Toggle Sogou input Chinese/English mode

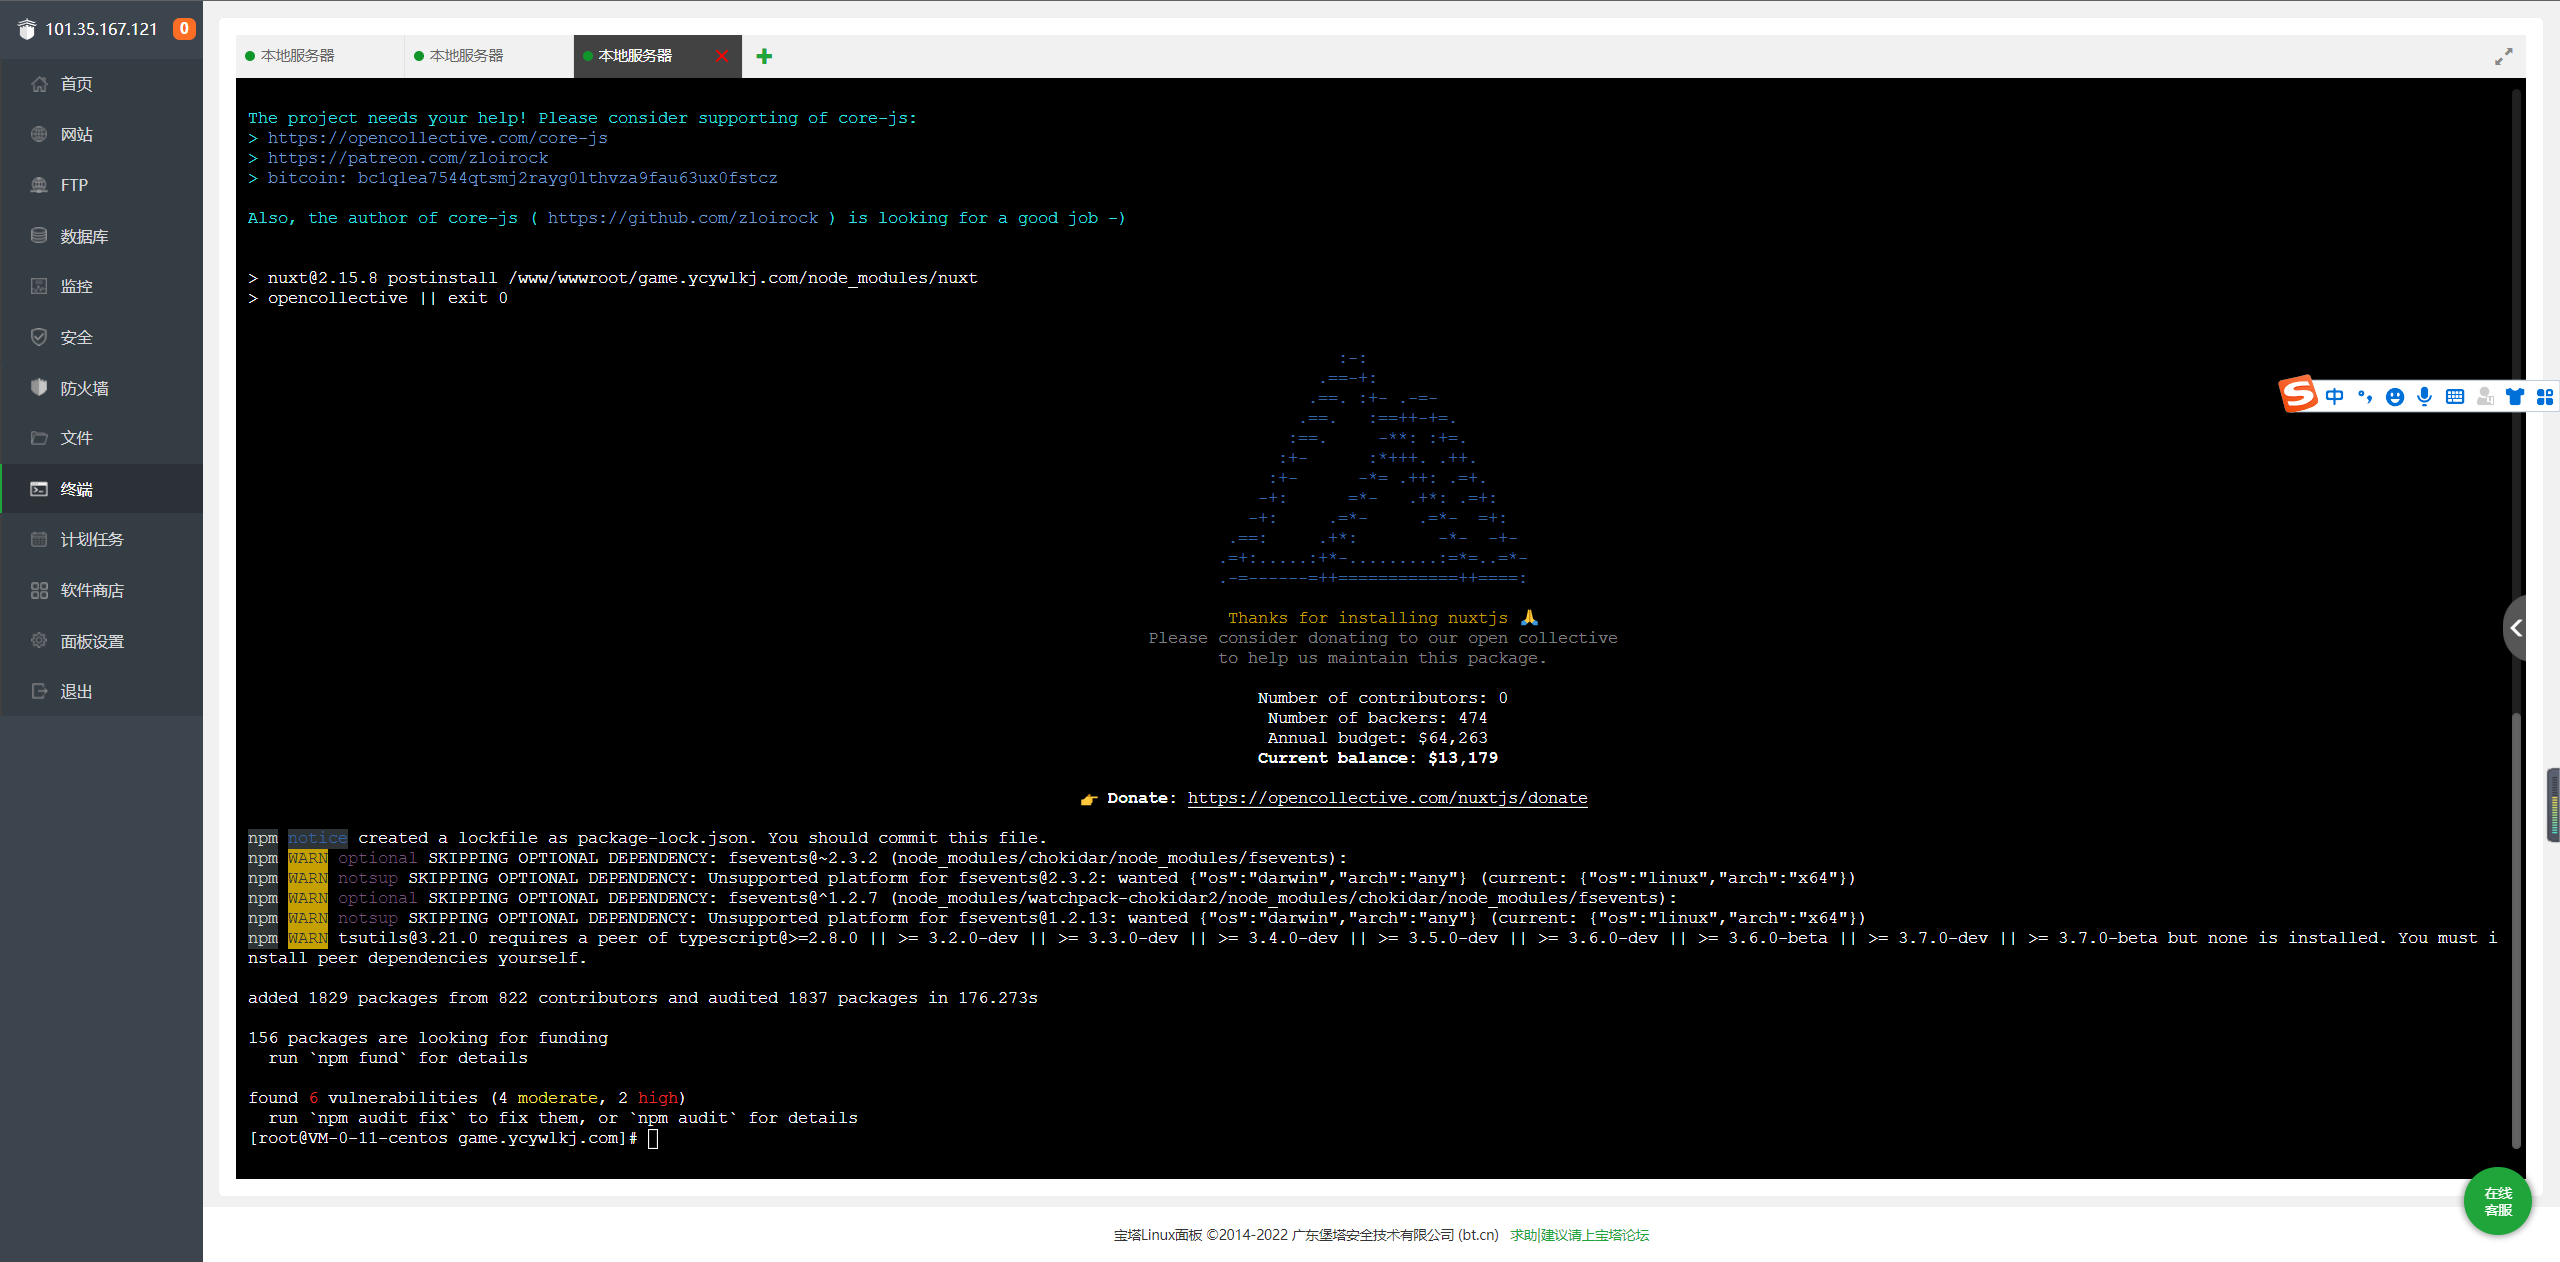click(2334, 397)
